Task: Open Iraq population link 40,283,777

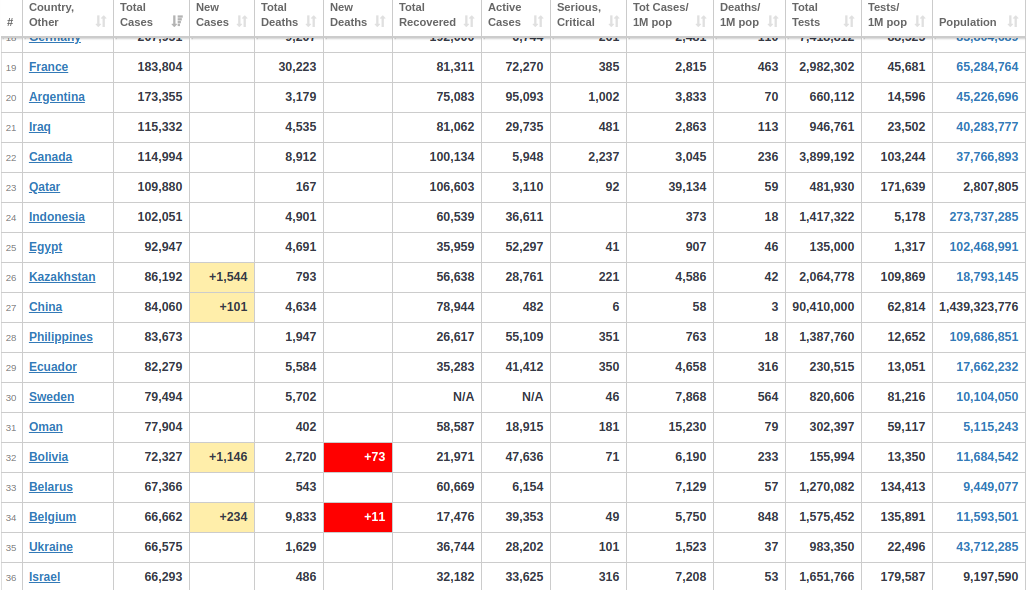Action: [x=987, y=127]
